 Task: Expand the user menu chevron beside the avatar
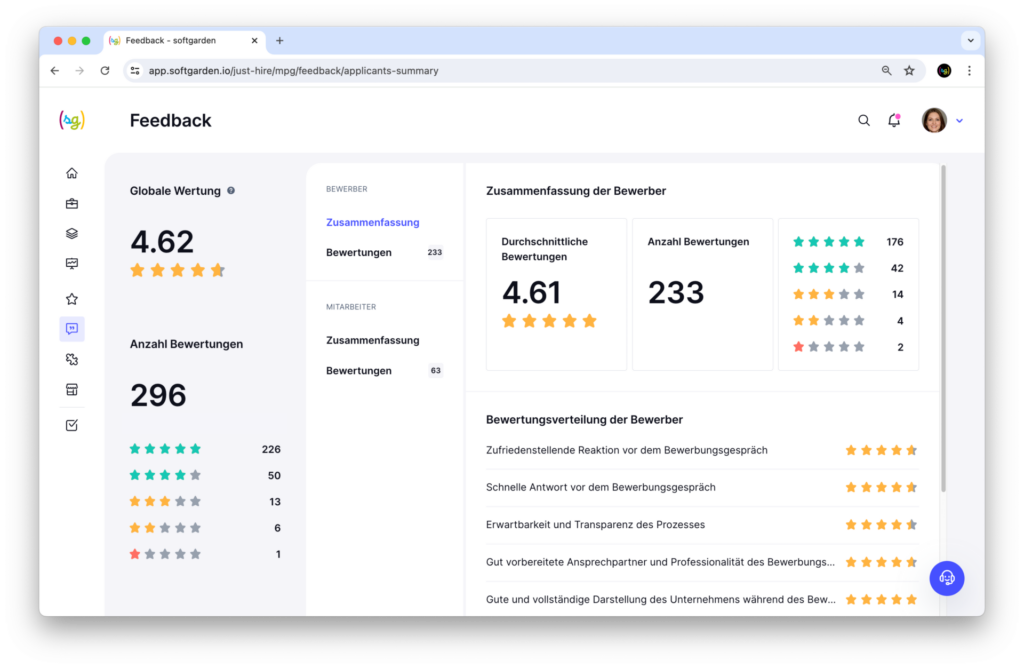(960, 121)
